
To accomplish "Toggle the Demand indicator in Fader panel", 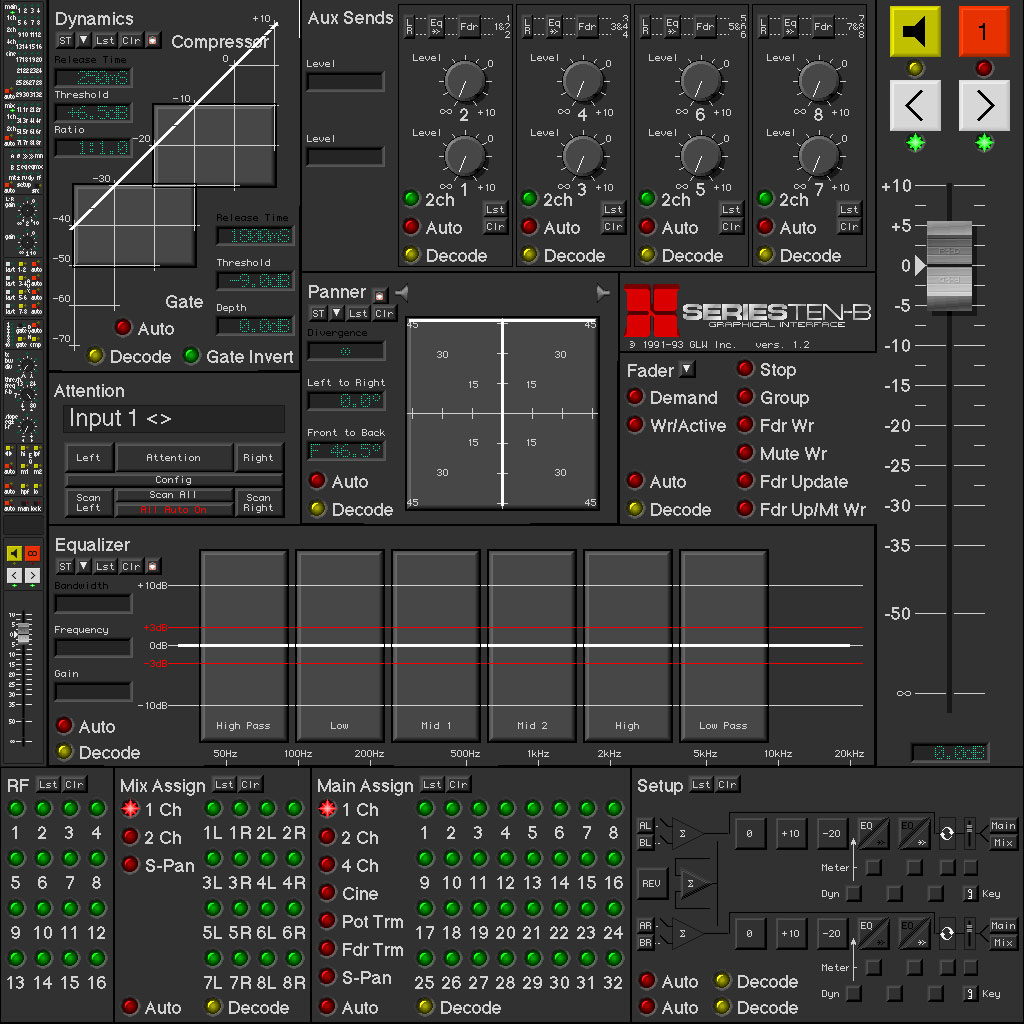I will click(x=635, y=397).
